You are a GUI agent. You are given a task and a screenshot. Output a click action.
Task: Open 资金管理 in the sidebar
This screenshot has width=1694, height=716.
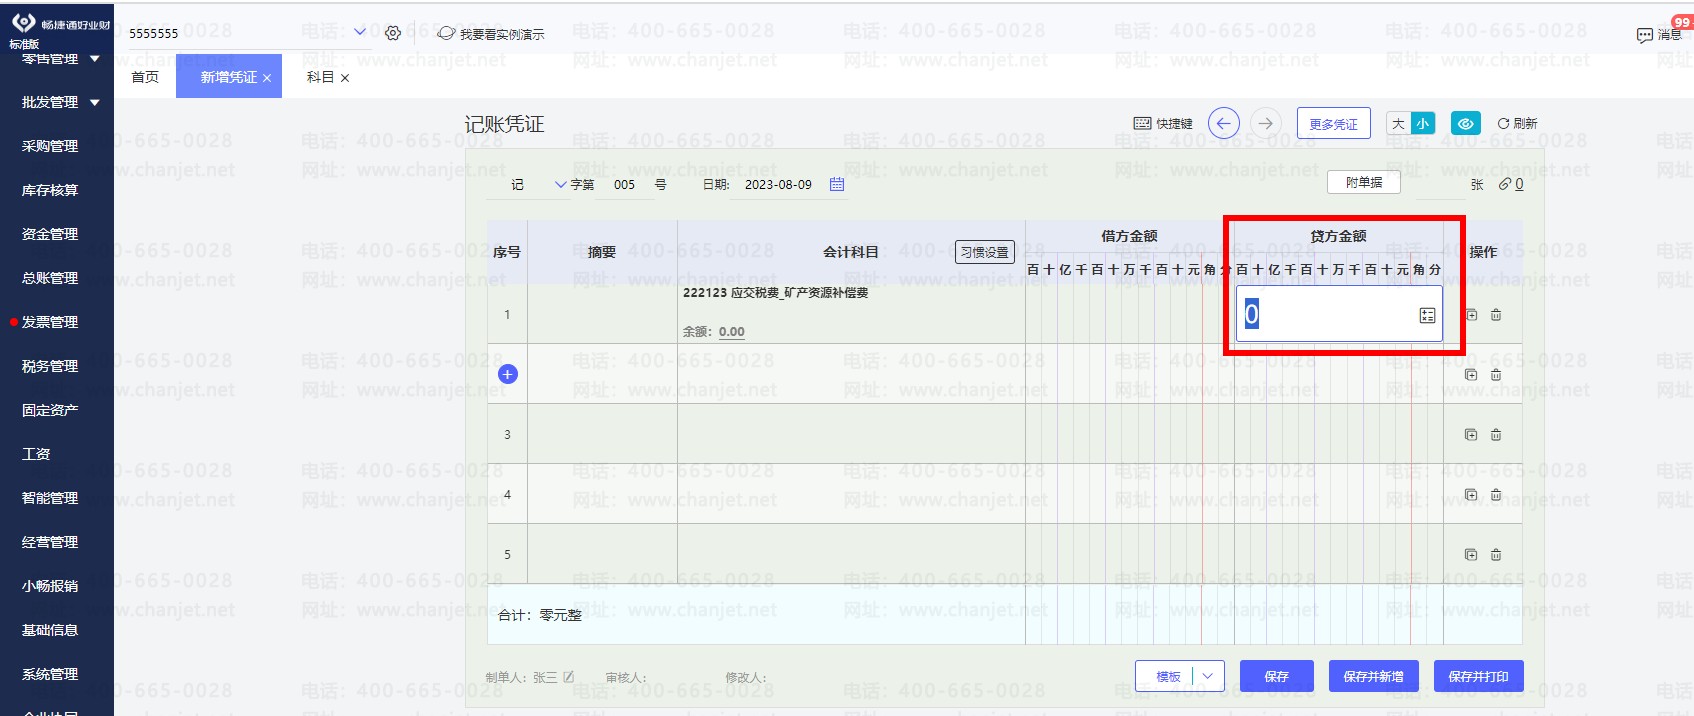(50, 234)
